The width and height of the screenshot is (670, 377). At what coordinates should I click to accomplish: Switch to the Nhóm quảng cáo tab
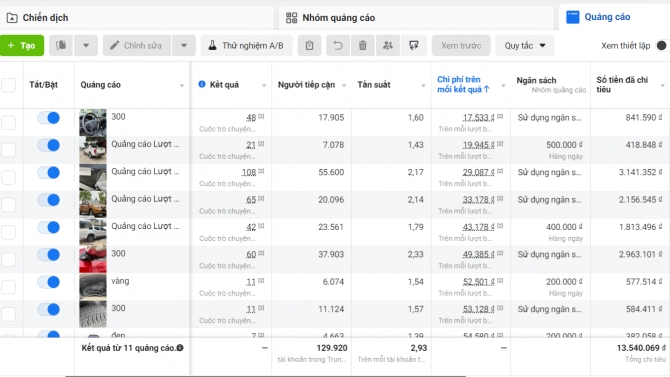point(416,18)
